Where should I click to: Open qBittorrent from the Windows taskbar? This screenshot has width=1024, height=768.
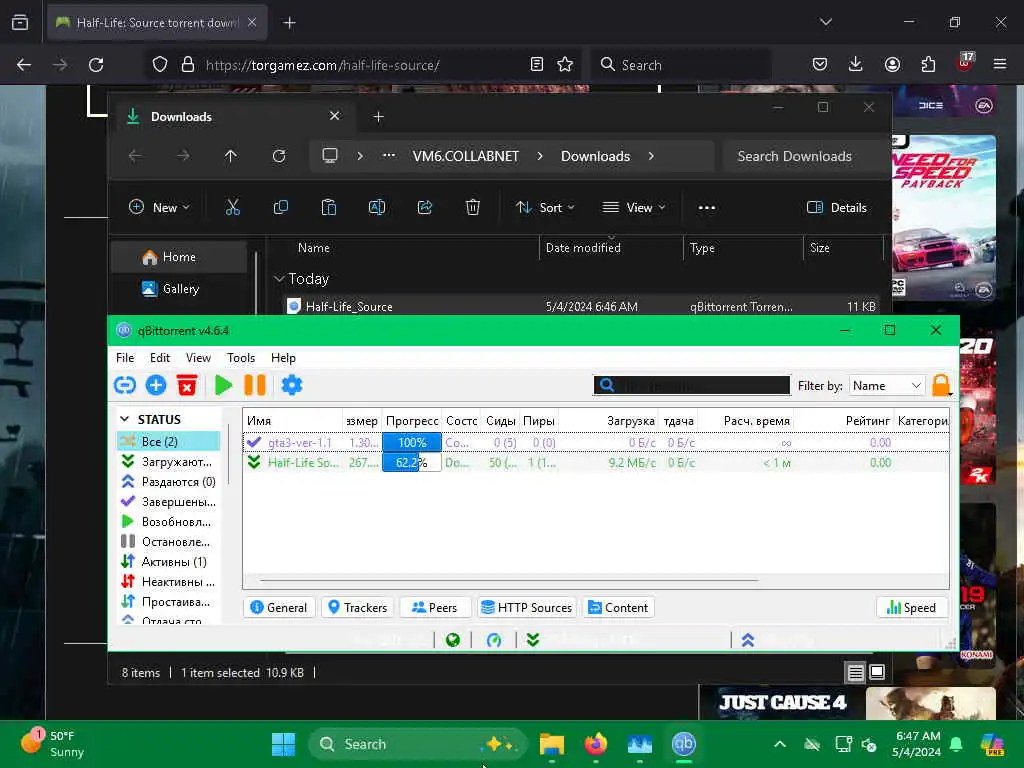684,744
